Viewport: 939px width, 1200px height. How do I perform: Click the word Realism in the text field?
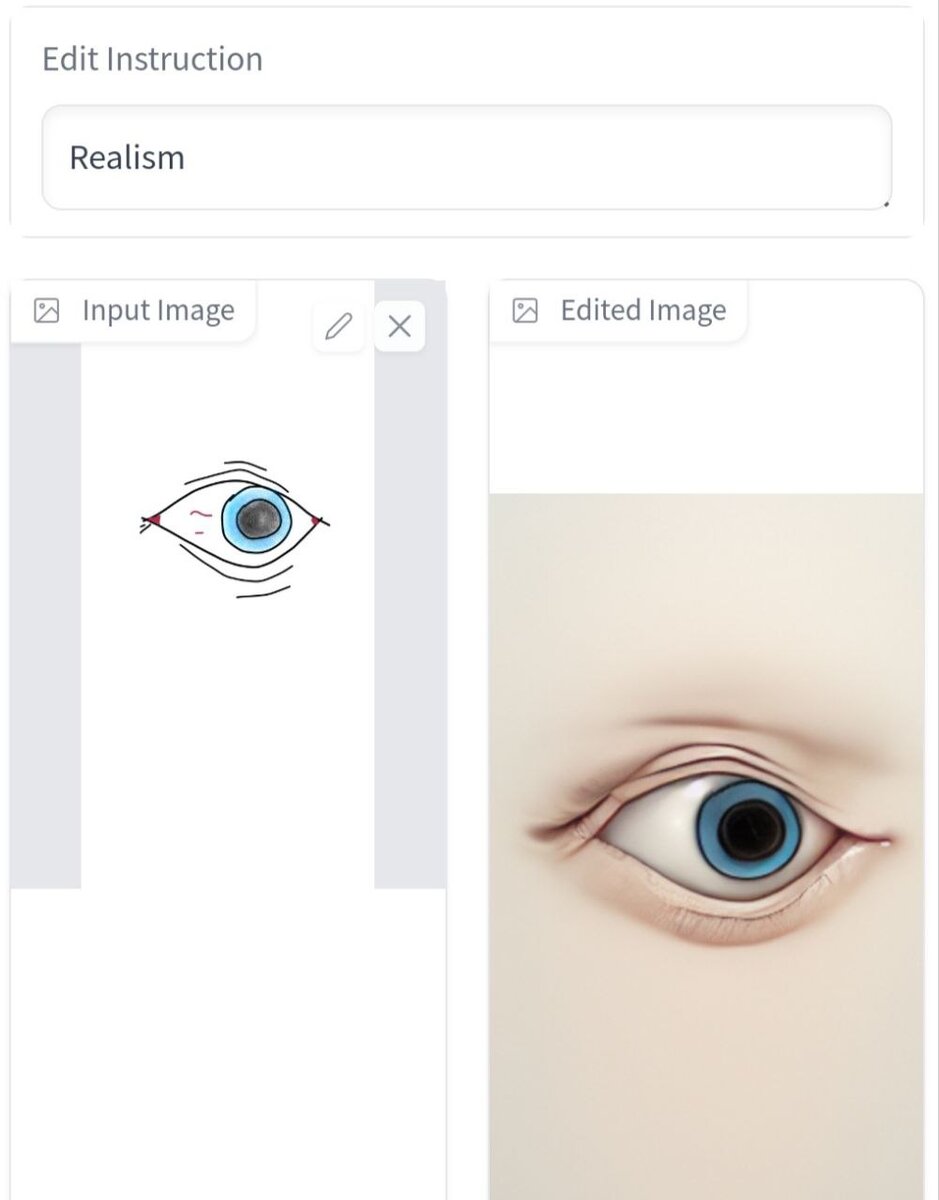(x=127, y=158)
